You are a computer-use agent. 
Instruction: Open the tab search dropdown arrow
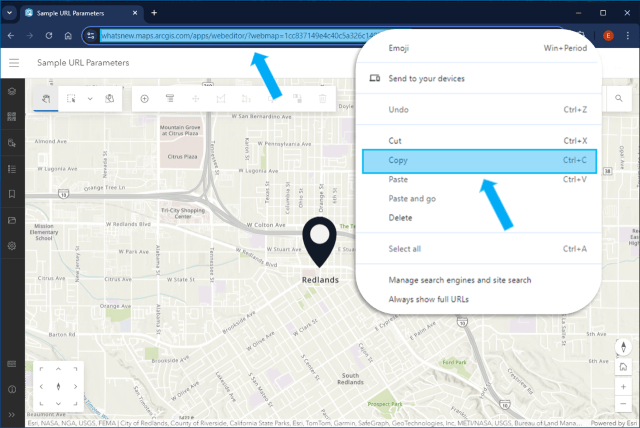(x=9, y=13)
